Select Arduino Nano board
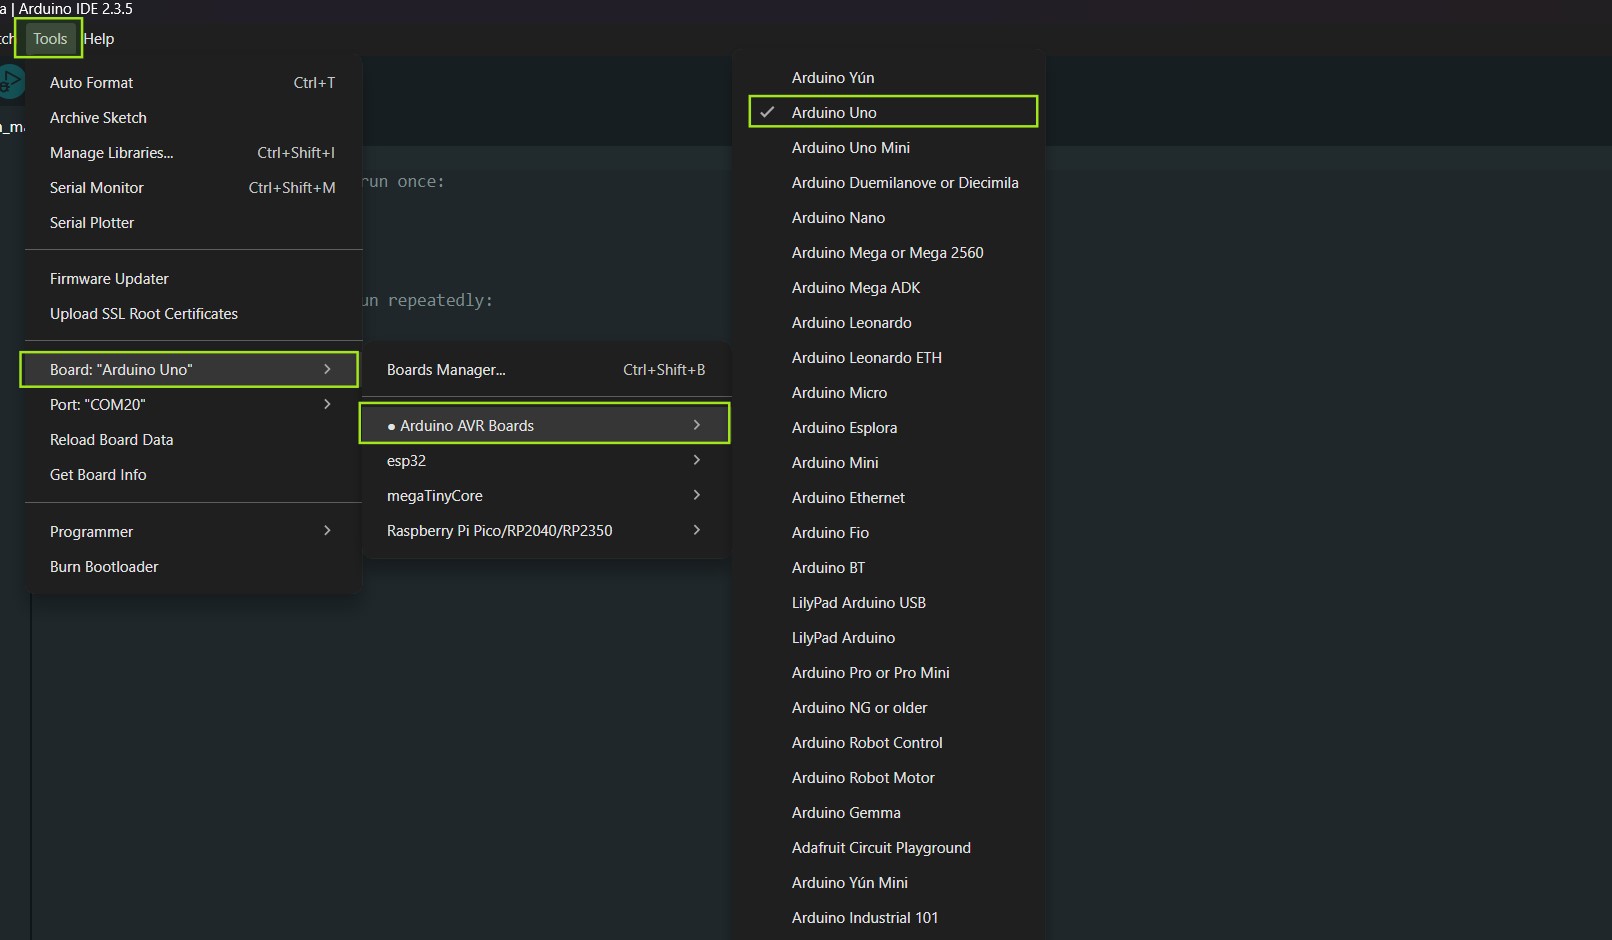This screenshot has height=940, width=1612. (889, 218)
